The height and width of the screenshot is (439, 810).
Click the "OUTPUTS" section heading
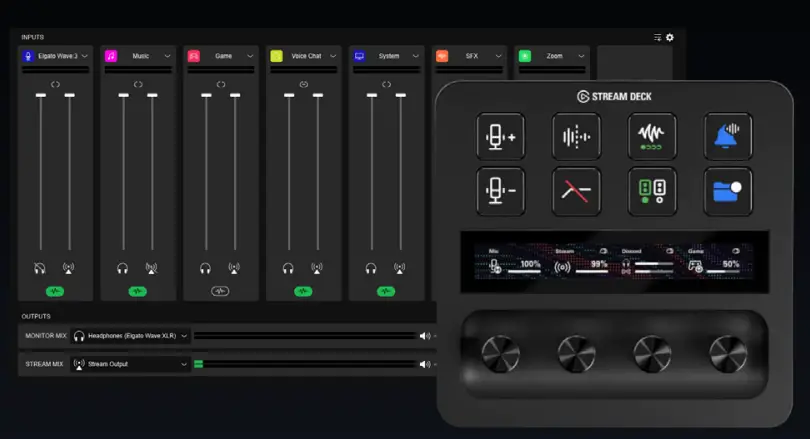[36, 316]
